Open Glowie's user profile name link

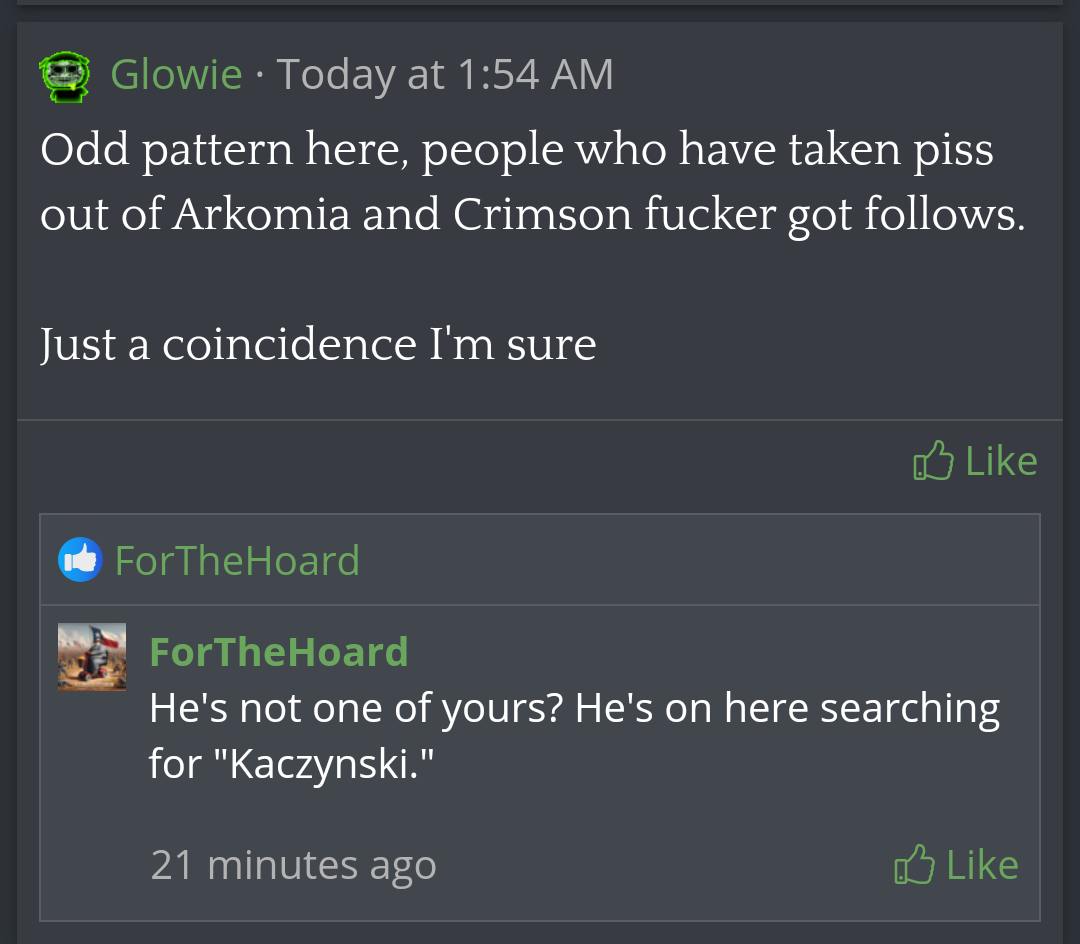[176, 75]
